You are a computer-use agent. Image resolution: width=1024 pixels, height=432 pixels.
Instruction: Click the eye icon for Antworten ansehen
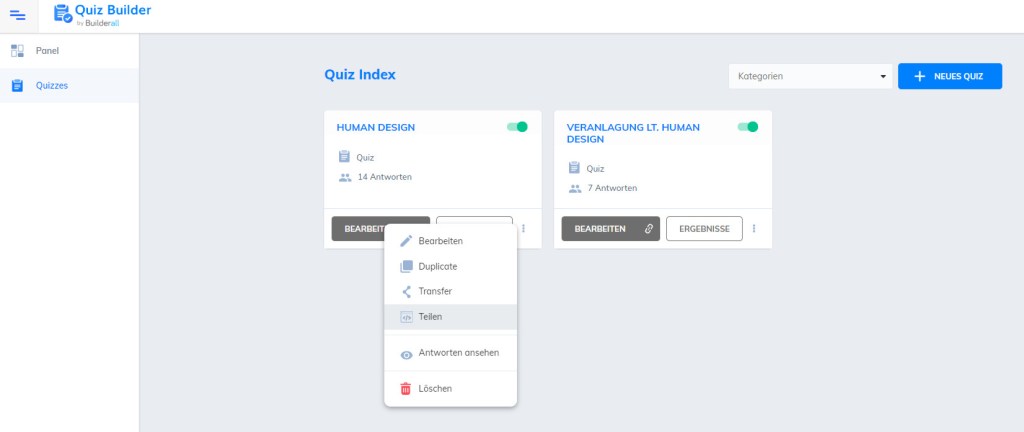tap(406, 354)
